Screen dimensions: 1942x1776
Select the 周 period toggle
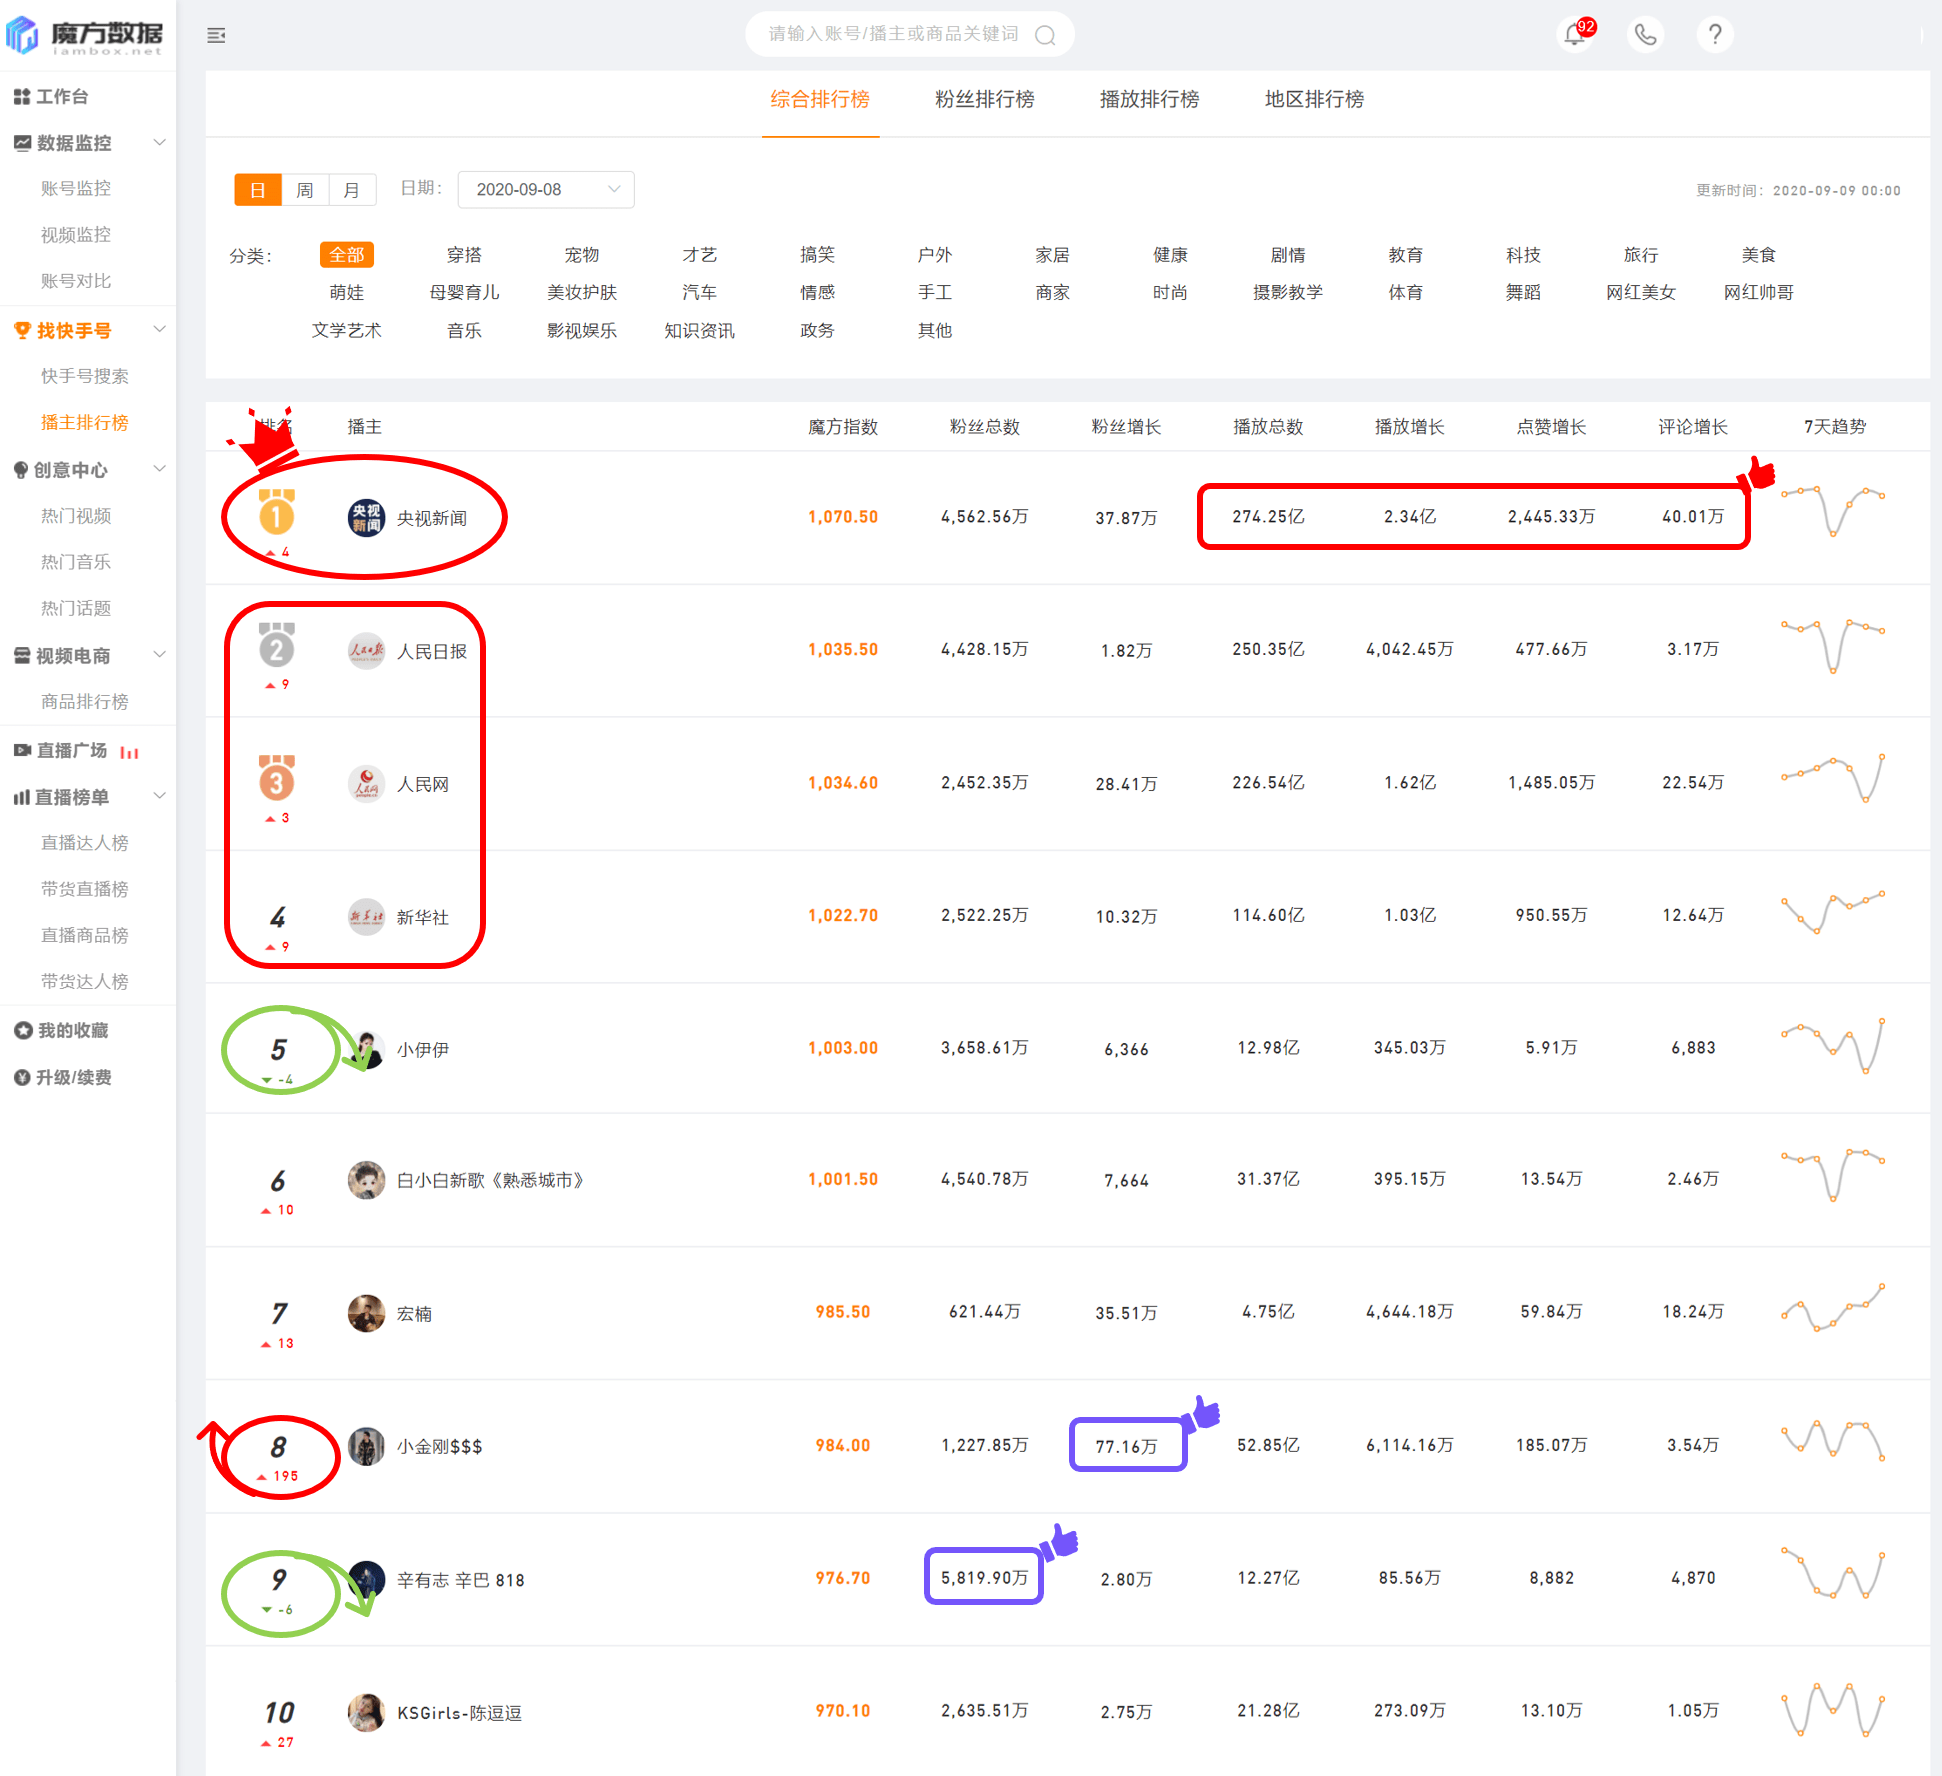305,190
